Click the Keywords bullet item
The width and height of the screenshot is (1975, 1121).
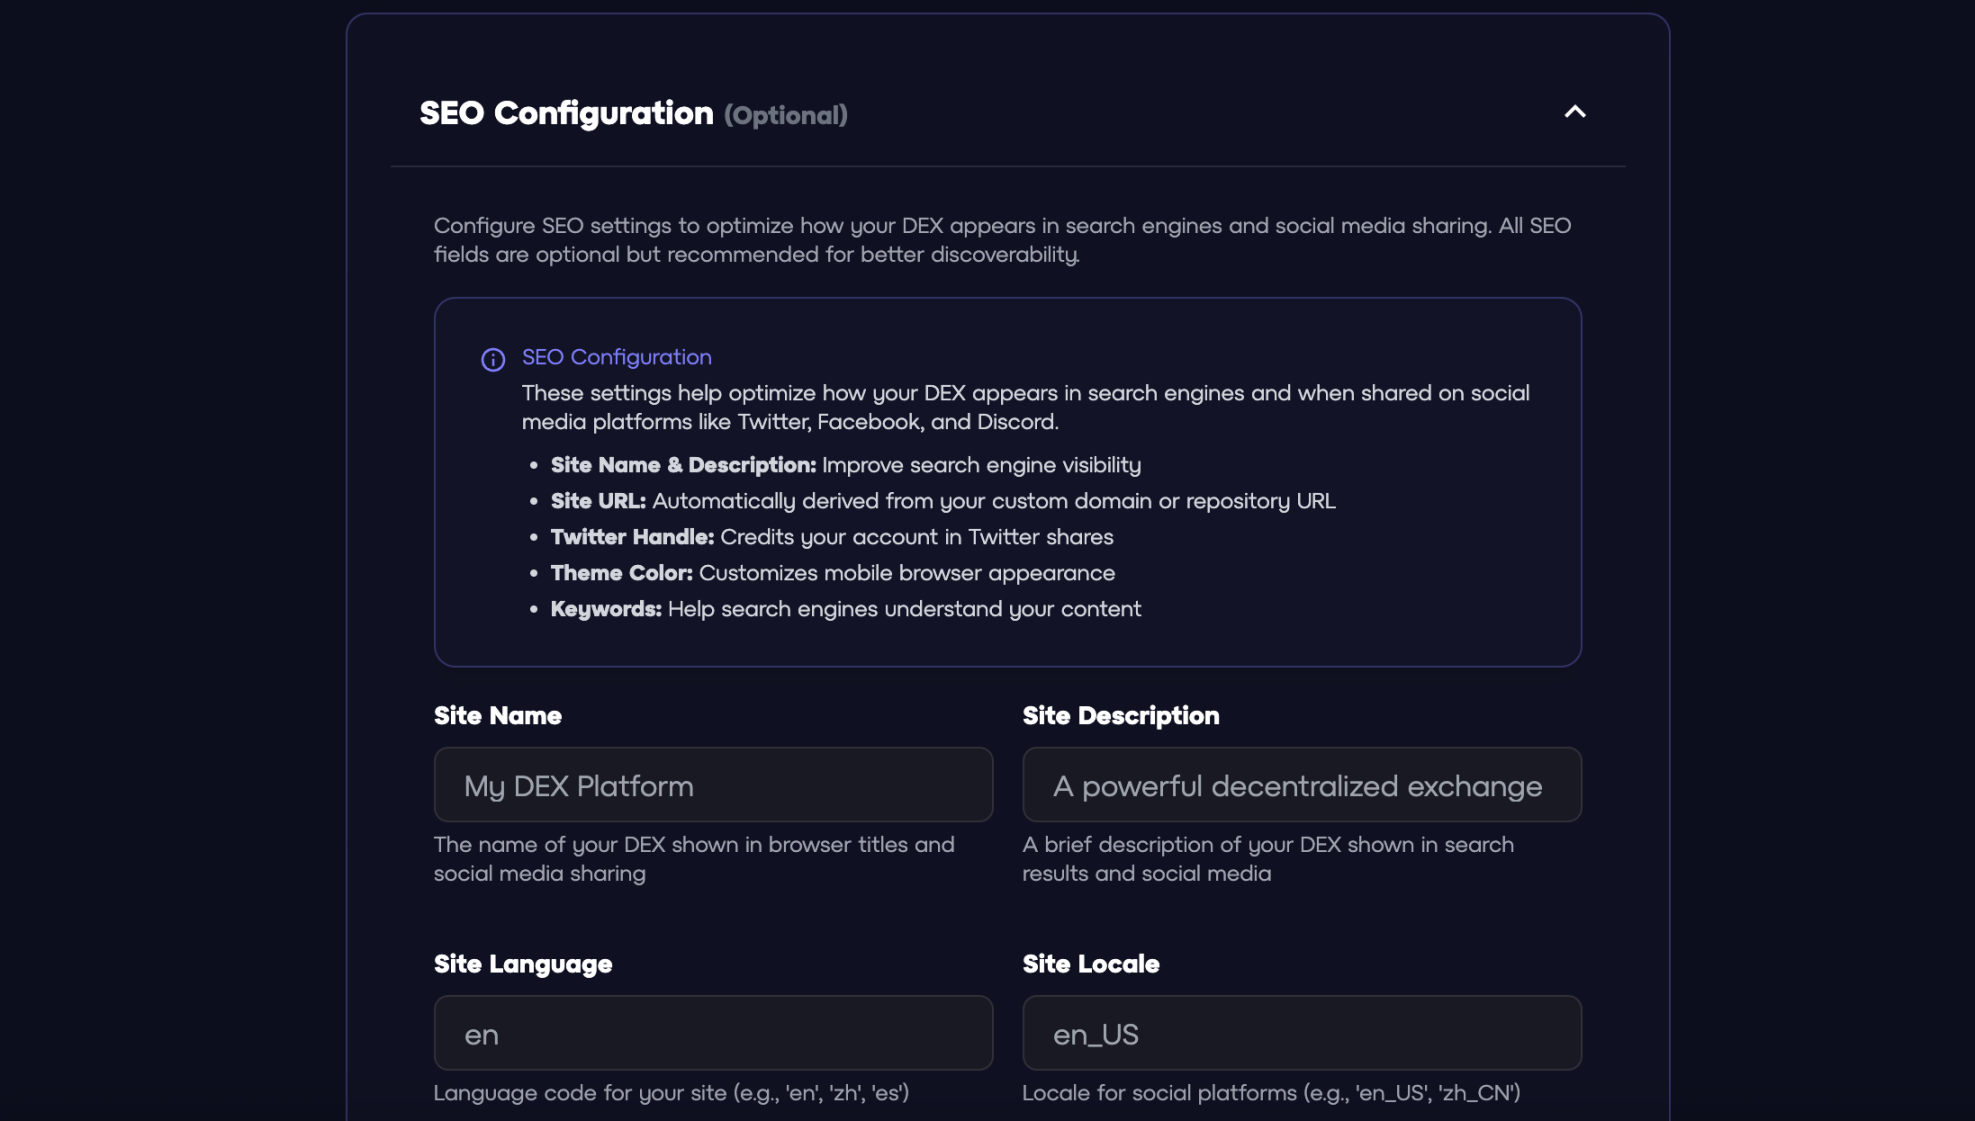(845, 609)
